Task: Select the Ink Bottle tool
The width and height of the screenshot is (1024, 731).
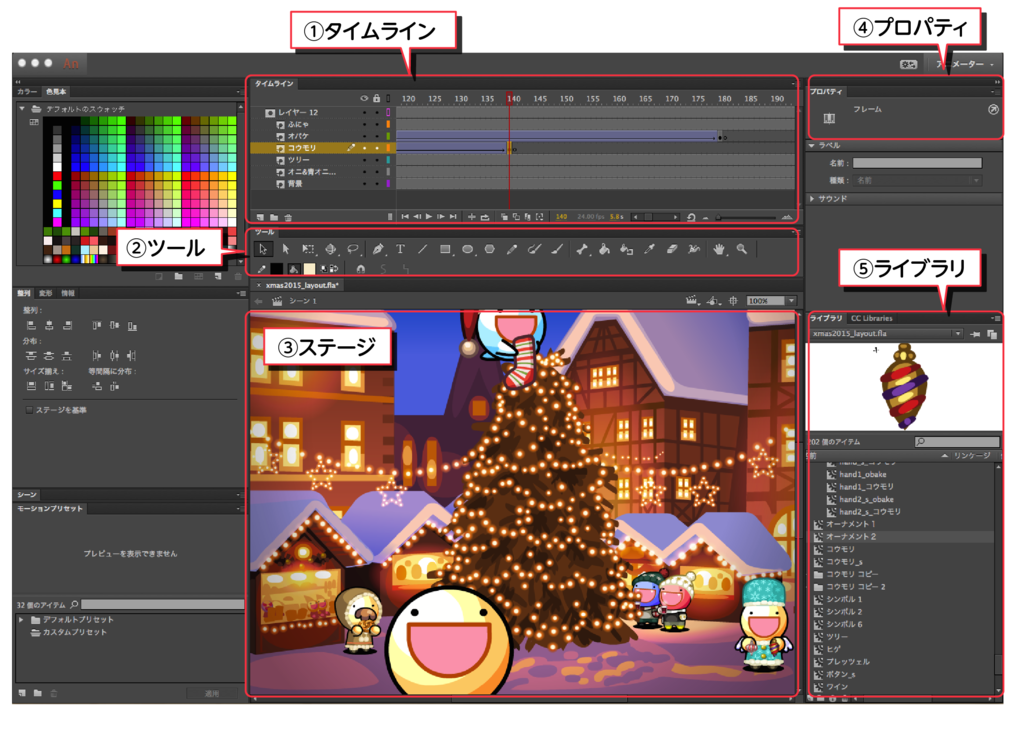Action: click(x=627, y=249)
